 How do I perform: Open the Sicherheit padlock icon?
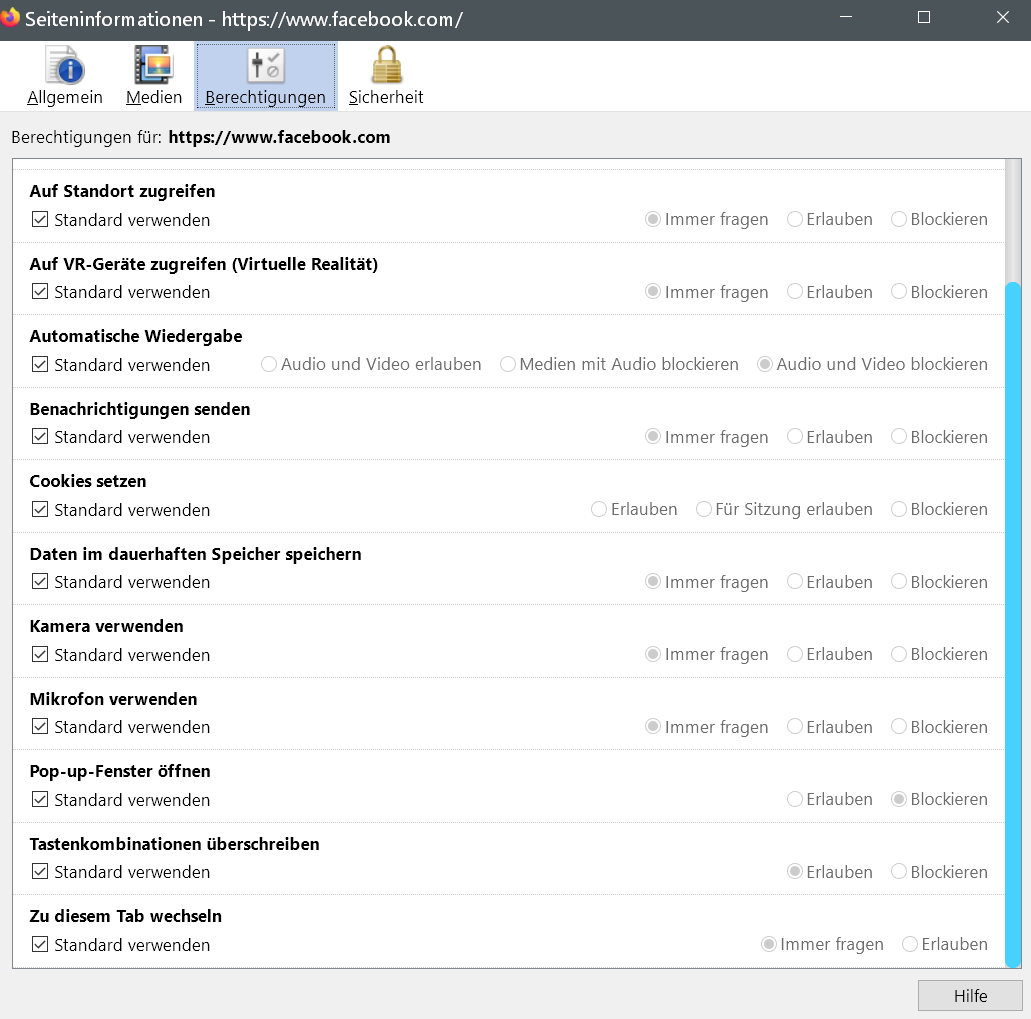(x=386, y=67)
